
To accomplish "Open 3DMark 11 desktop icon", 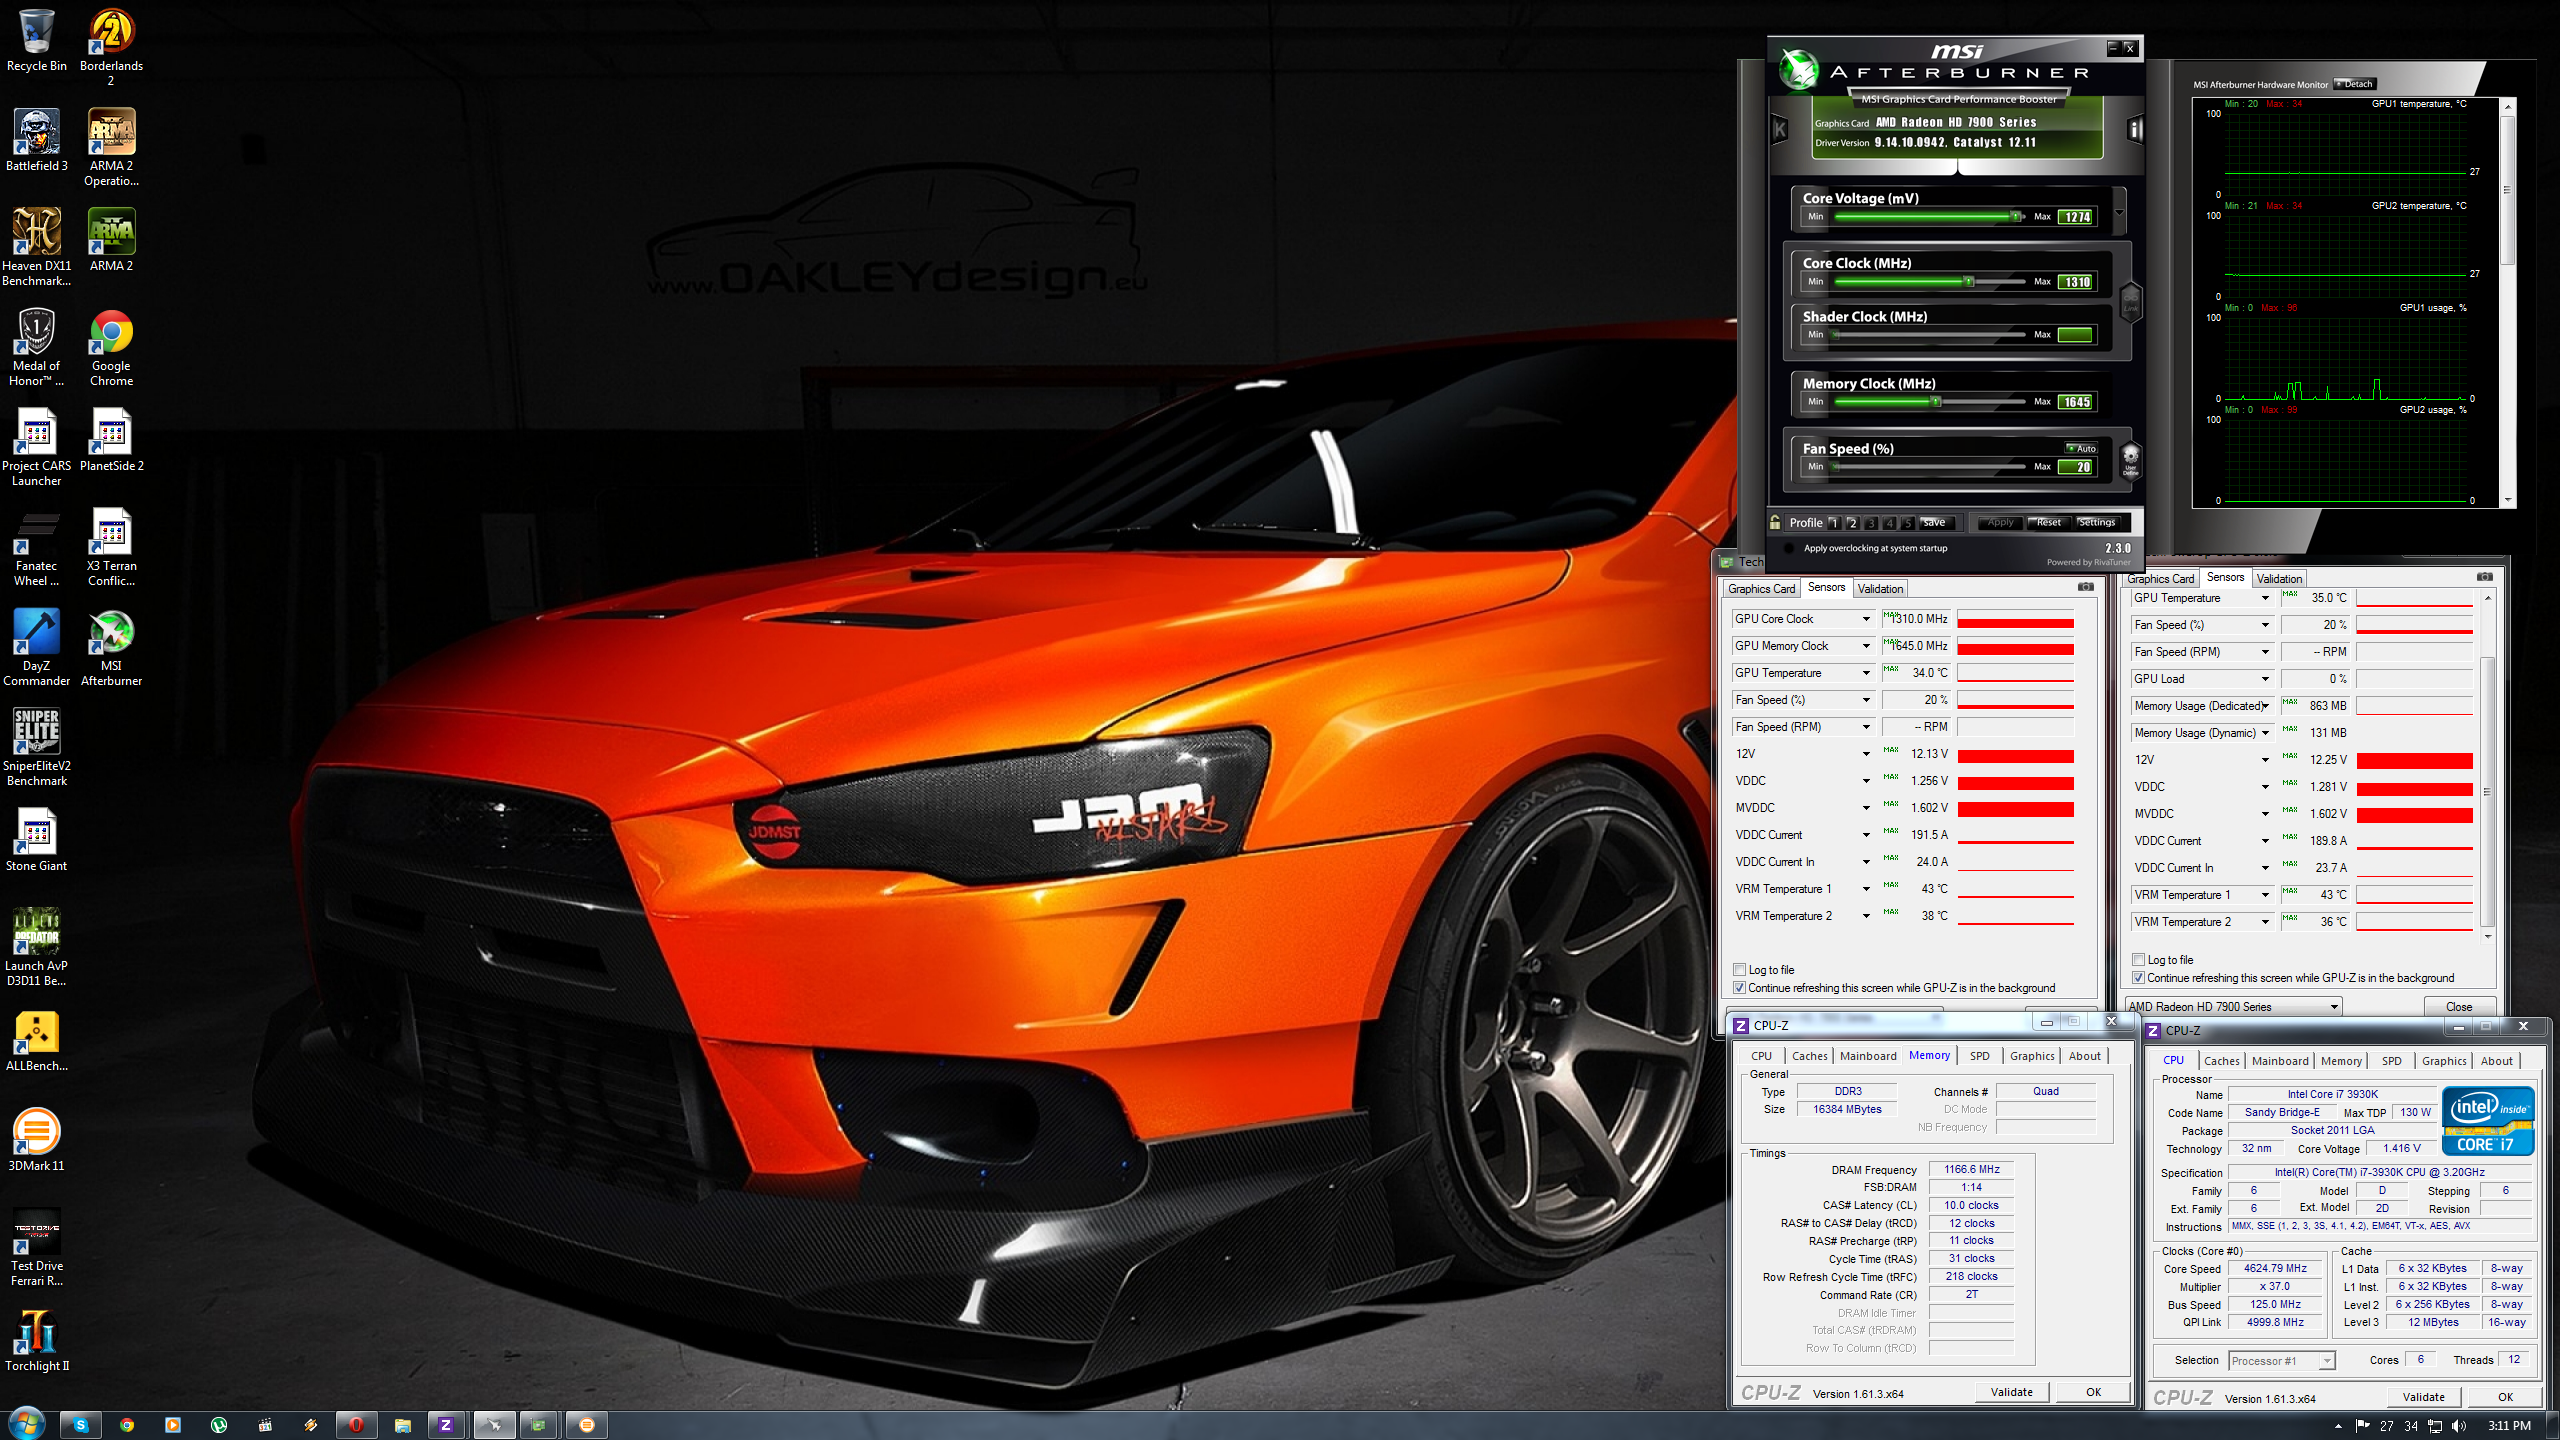I will pos(37,1140).
